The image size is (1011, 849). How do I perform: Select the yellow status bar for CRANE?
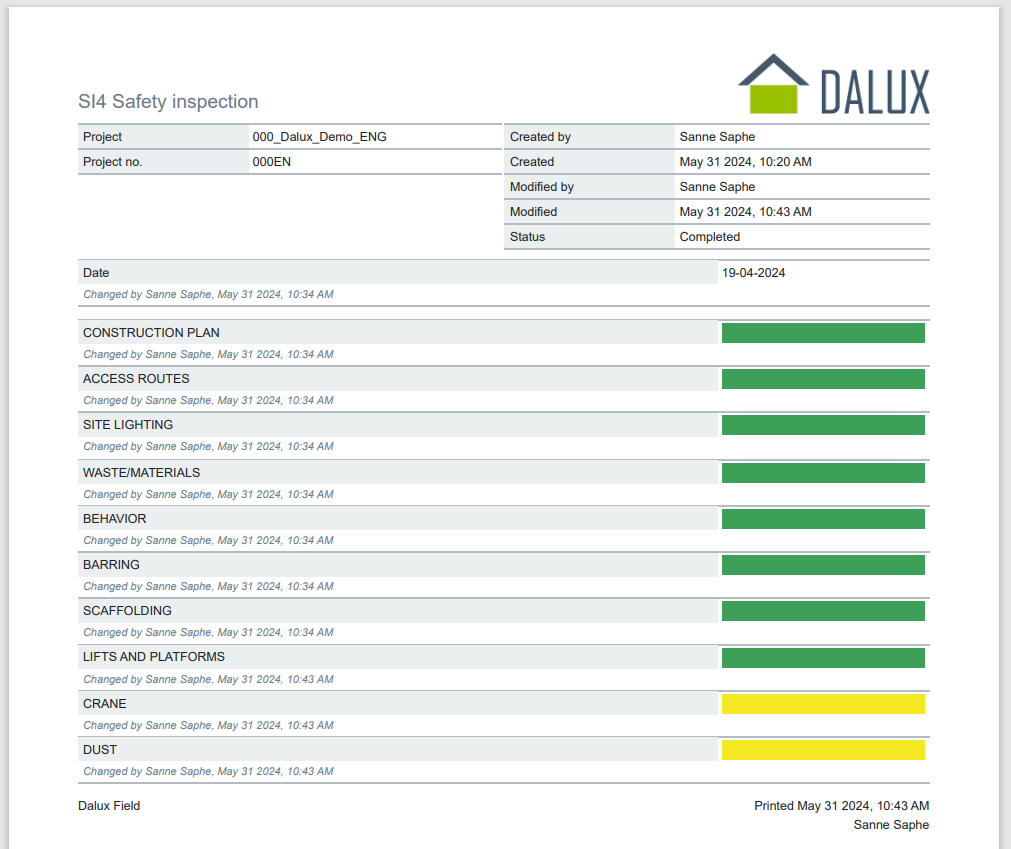pos(823,704)
